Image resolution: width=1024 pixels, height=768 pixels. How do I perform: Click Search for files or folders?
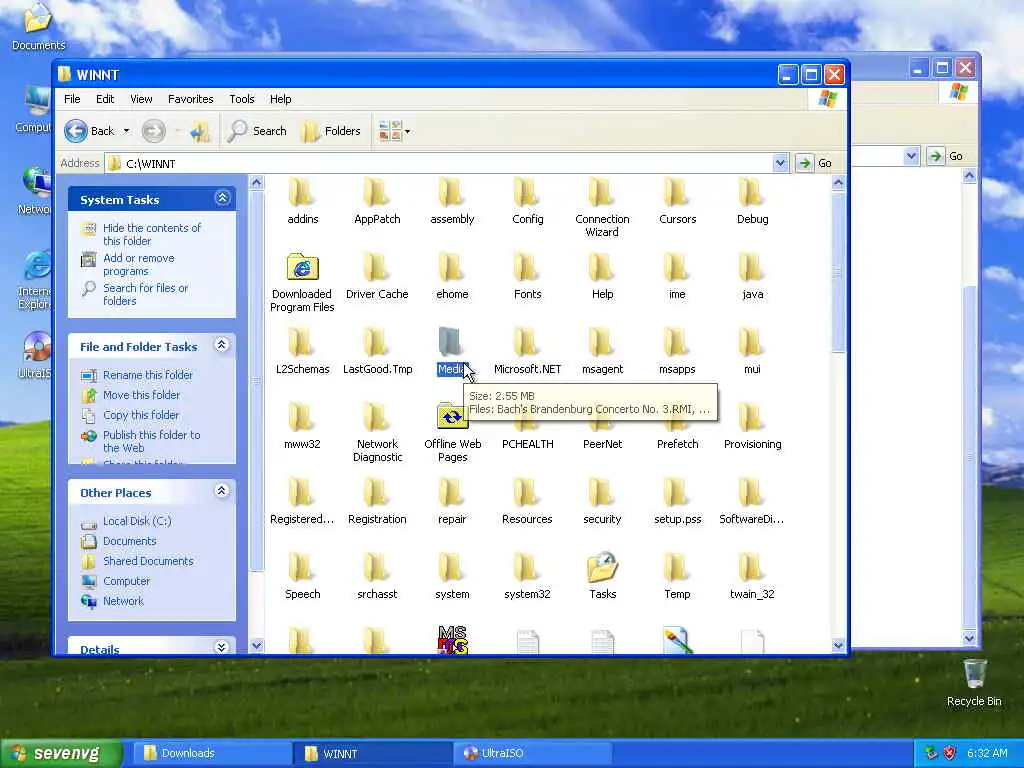[146, 295]
